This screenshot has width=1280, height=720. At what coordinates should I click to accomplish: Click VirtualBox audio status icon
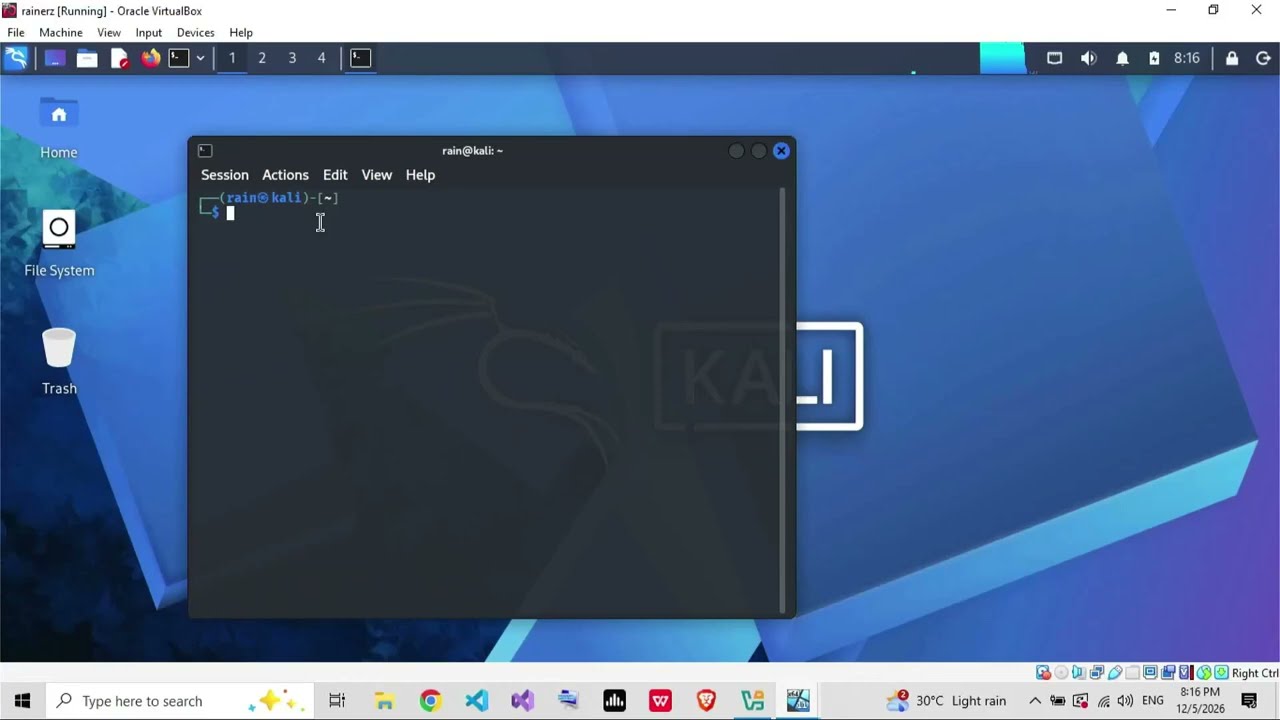click(x=1078, y=673)
